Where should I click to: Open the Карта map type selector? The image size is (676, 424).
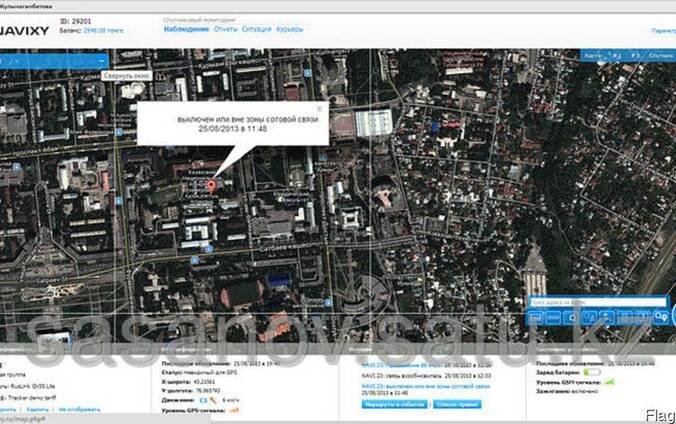594,56
